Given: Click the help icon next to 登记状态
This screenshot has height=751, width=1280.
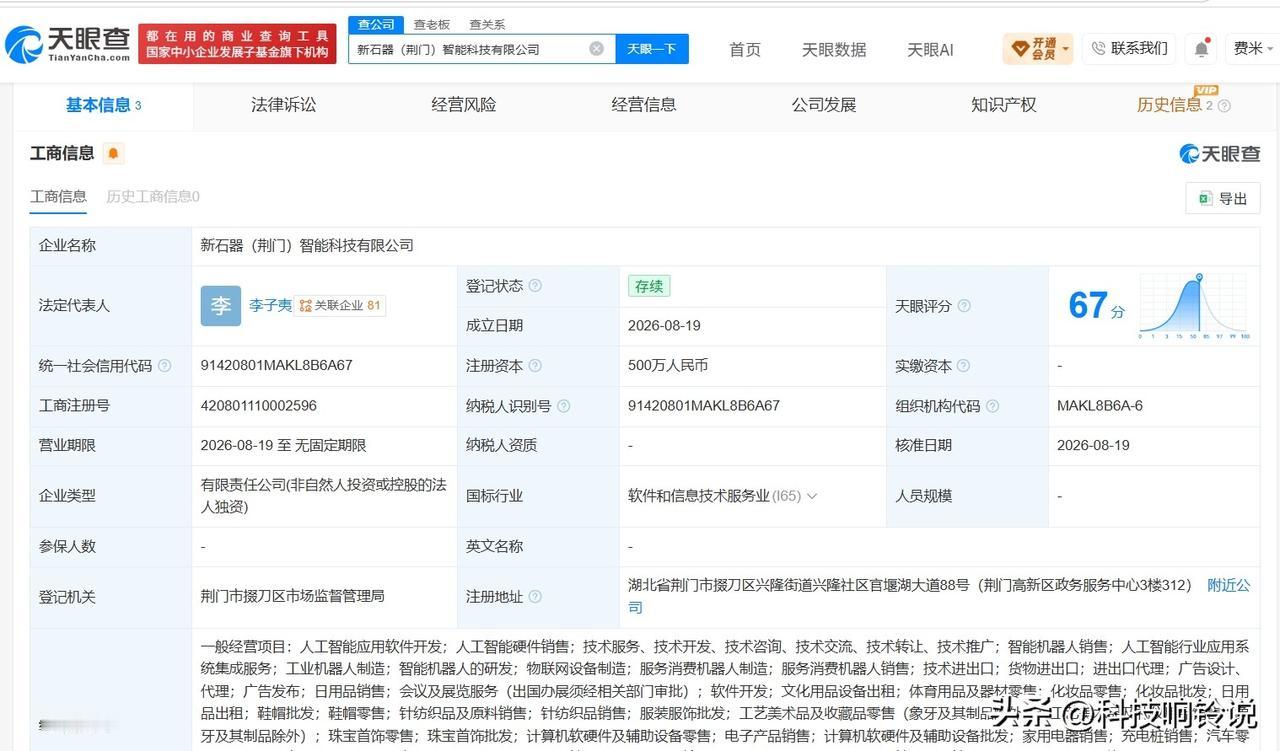Looking at the screenshot, I should click(535, 286).
